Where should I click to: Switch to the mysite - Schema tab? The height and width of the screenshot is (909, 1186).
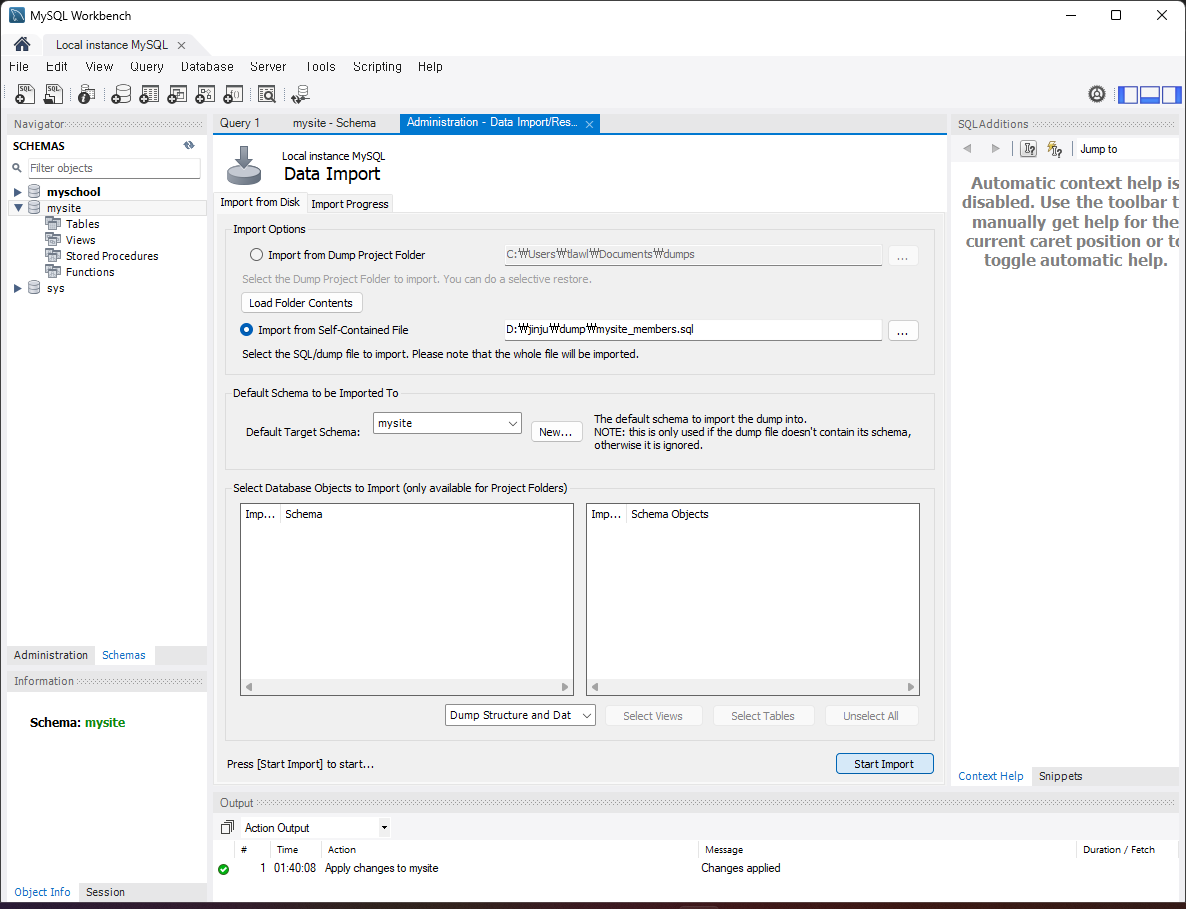334,123
